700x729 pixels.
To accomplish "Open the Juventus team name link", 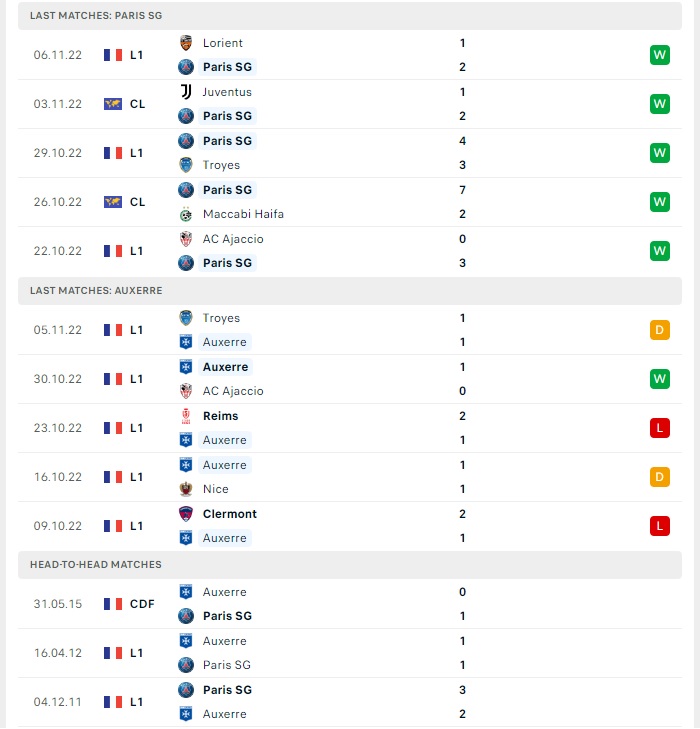I will [x=227, y=92].
